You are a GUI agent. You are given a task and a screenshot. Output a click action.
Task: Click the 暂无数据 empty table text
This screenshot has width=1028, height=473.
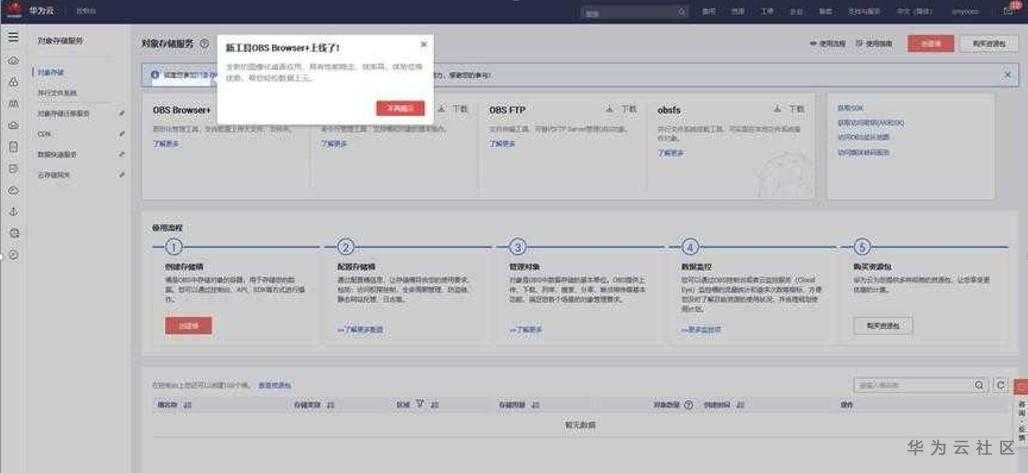tap(580, 425)
